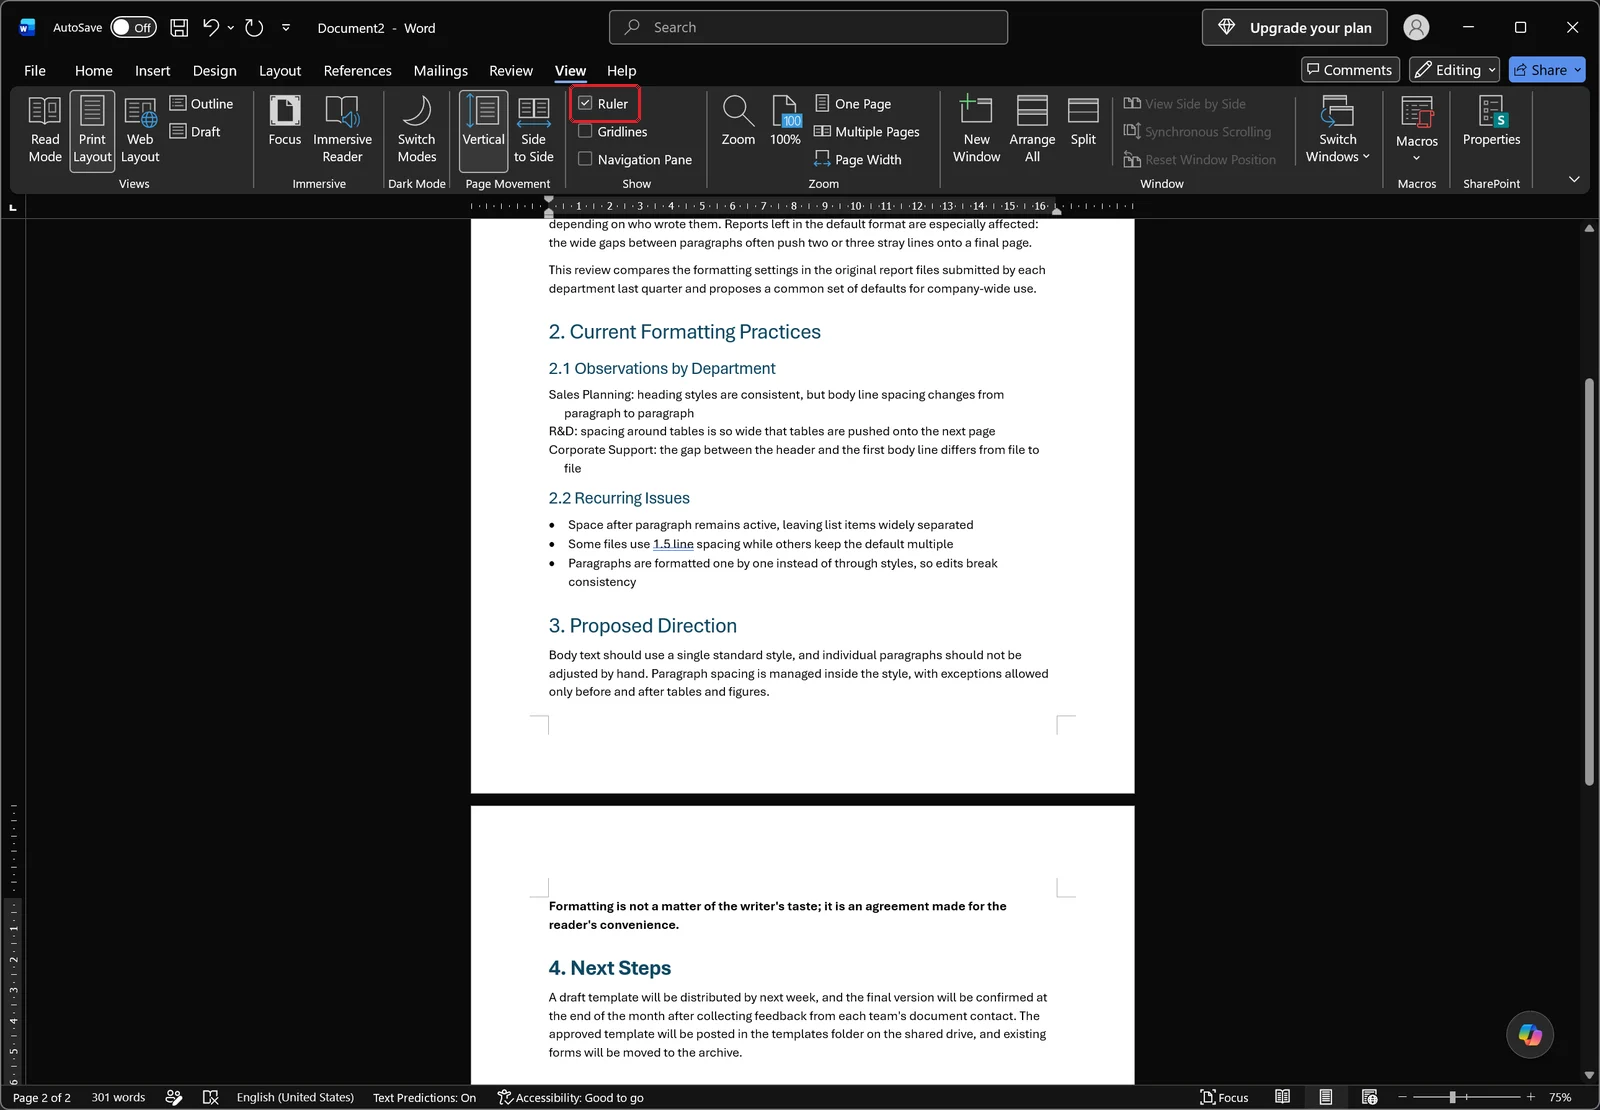
Task: Switch to the Insert tab
Action: tap(153, 70)
